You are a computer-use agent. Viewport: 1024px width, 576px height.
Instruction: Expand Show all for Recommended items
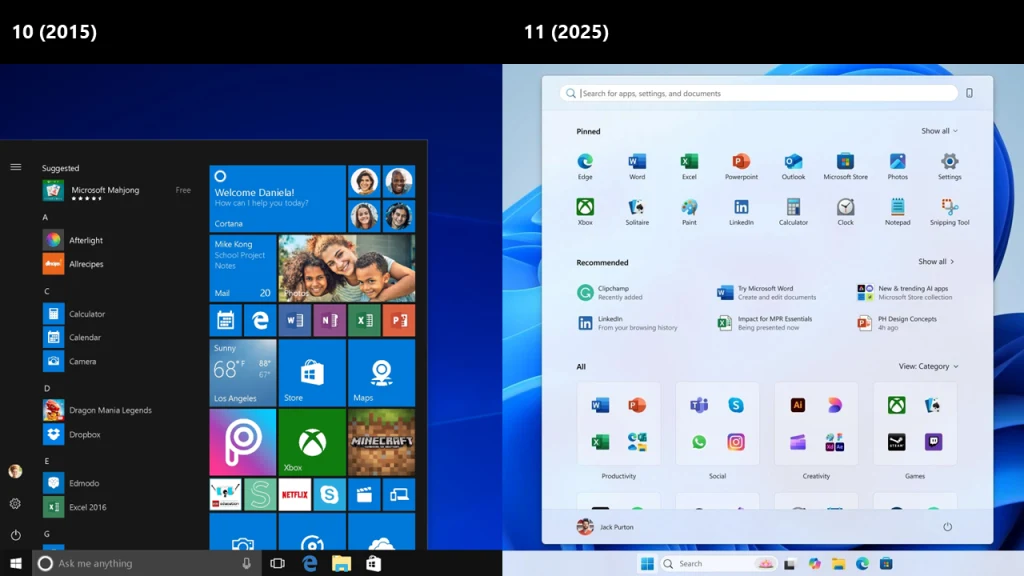[x=936, y=262]
